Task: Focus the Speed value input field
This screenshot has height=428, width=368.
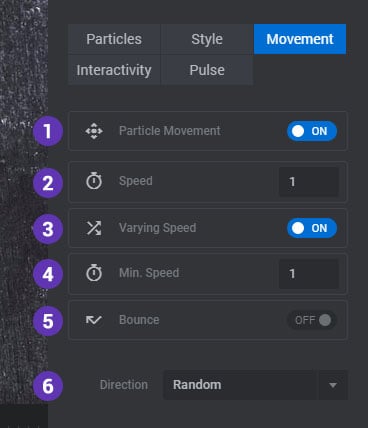Action: [309, 182]
